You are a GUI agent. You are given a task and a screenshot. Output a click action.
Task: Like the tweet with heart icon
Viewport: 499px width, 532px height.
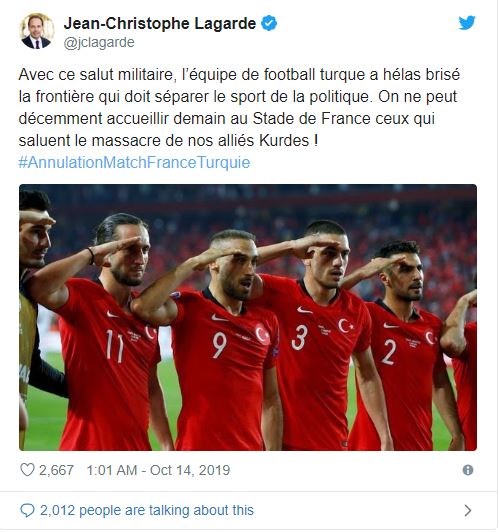coord(27,470)
